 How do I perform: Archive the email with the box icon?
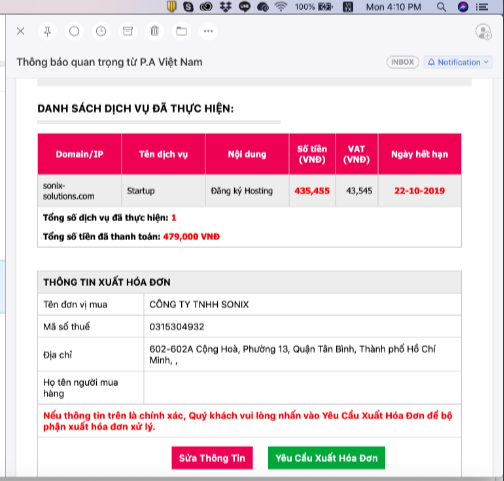point(128,31)
